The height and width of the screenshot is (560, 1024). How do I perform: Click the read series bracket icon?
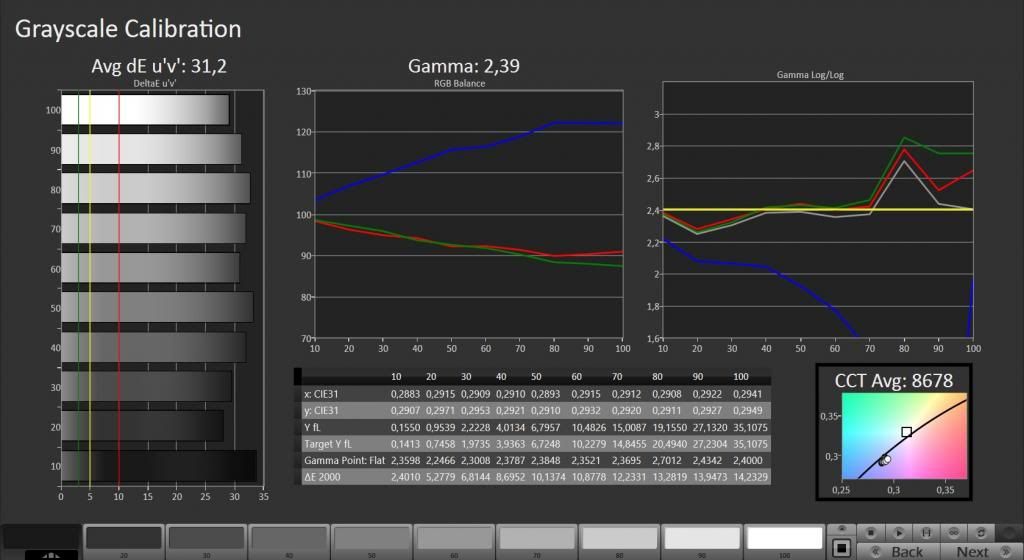click(x=926, y=533)
